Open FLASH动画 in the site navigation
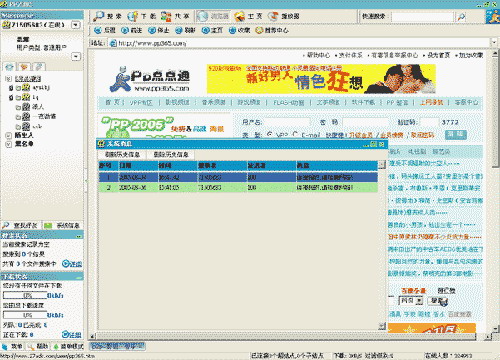 (x=289, y=102)
